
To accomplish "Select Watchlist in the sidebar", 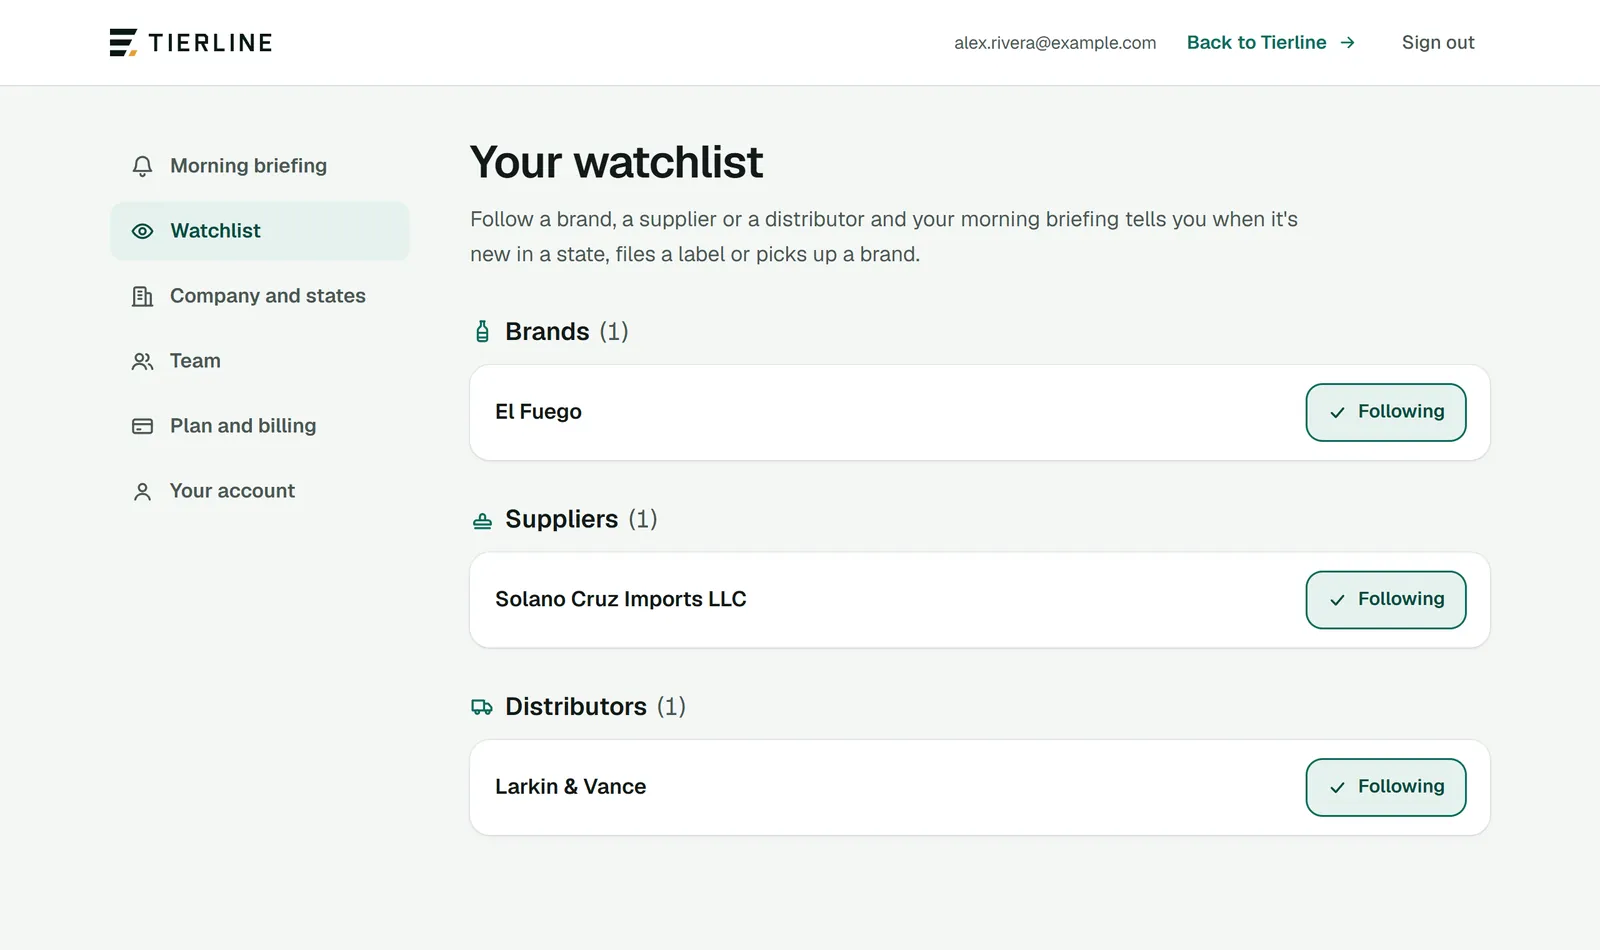I will (x=260, y=231).
